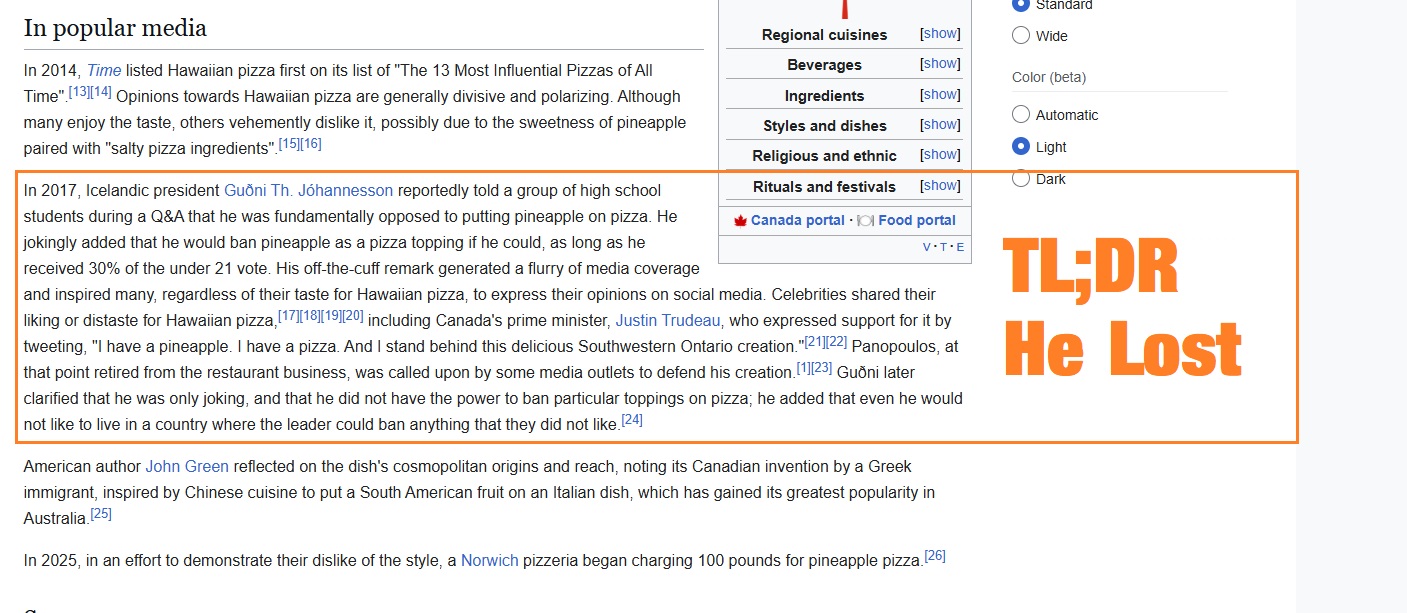Open citation reference 25

101,514
